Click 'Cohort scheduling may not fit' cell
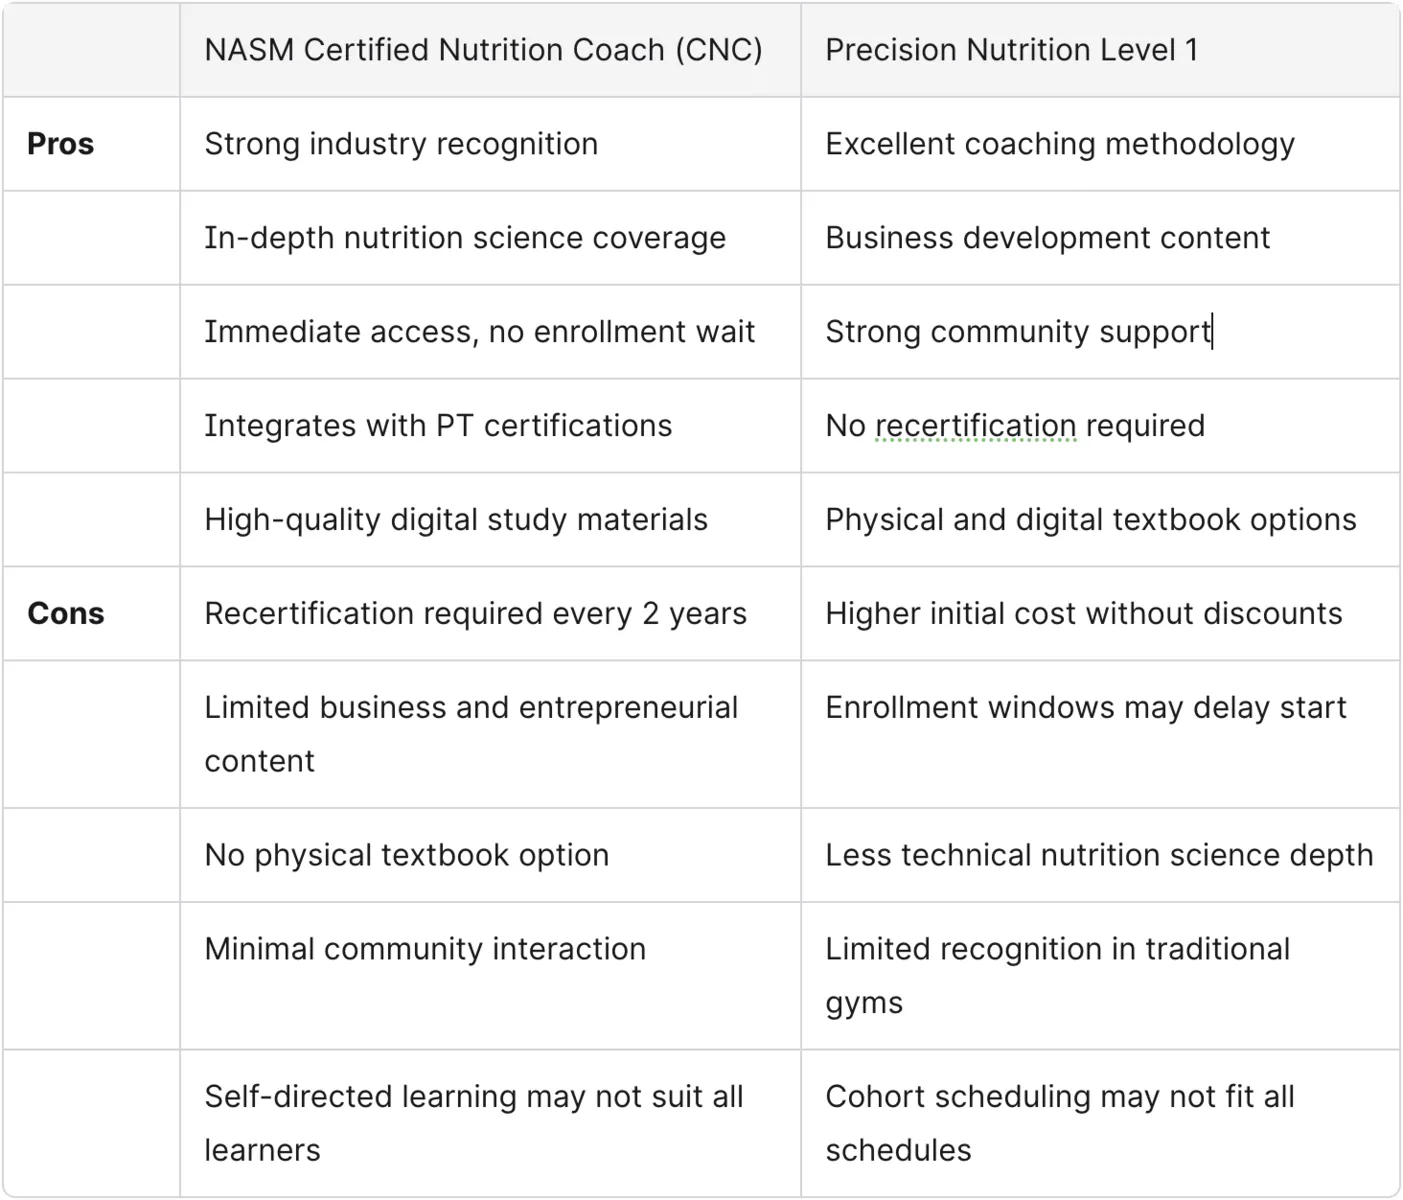The image size is (1403, 1200). tap(1059, 1097)
